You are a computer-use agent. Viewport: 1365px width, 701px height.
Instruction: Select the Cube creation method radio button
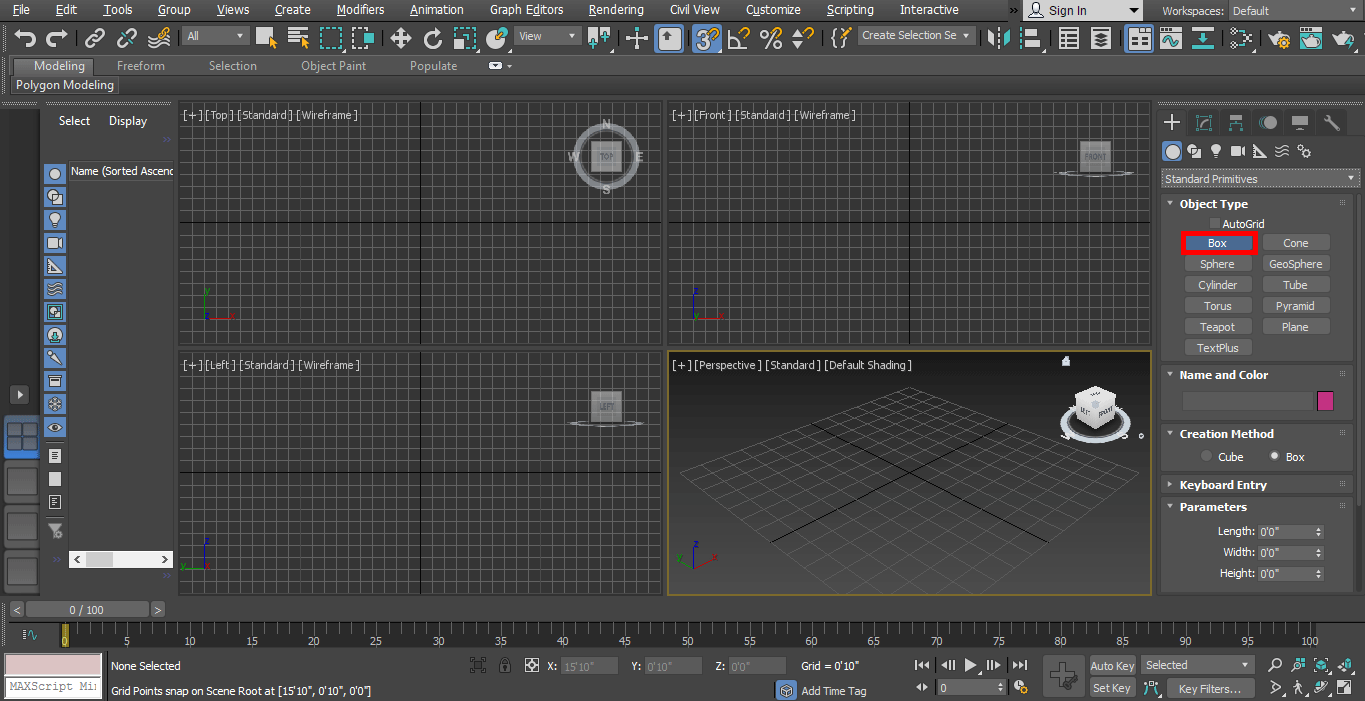(x=1206, y=456)
